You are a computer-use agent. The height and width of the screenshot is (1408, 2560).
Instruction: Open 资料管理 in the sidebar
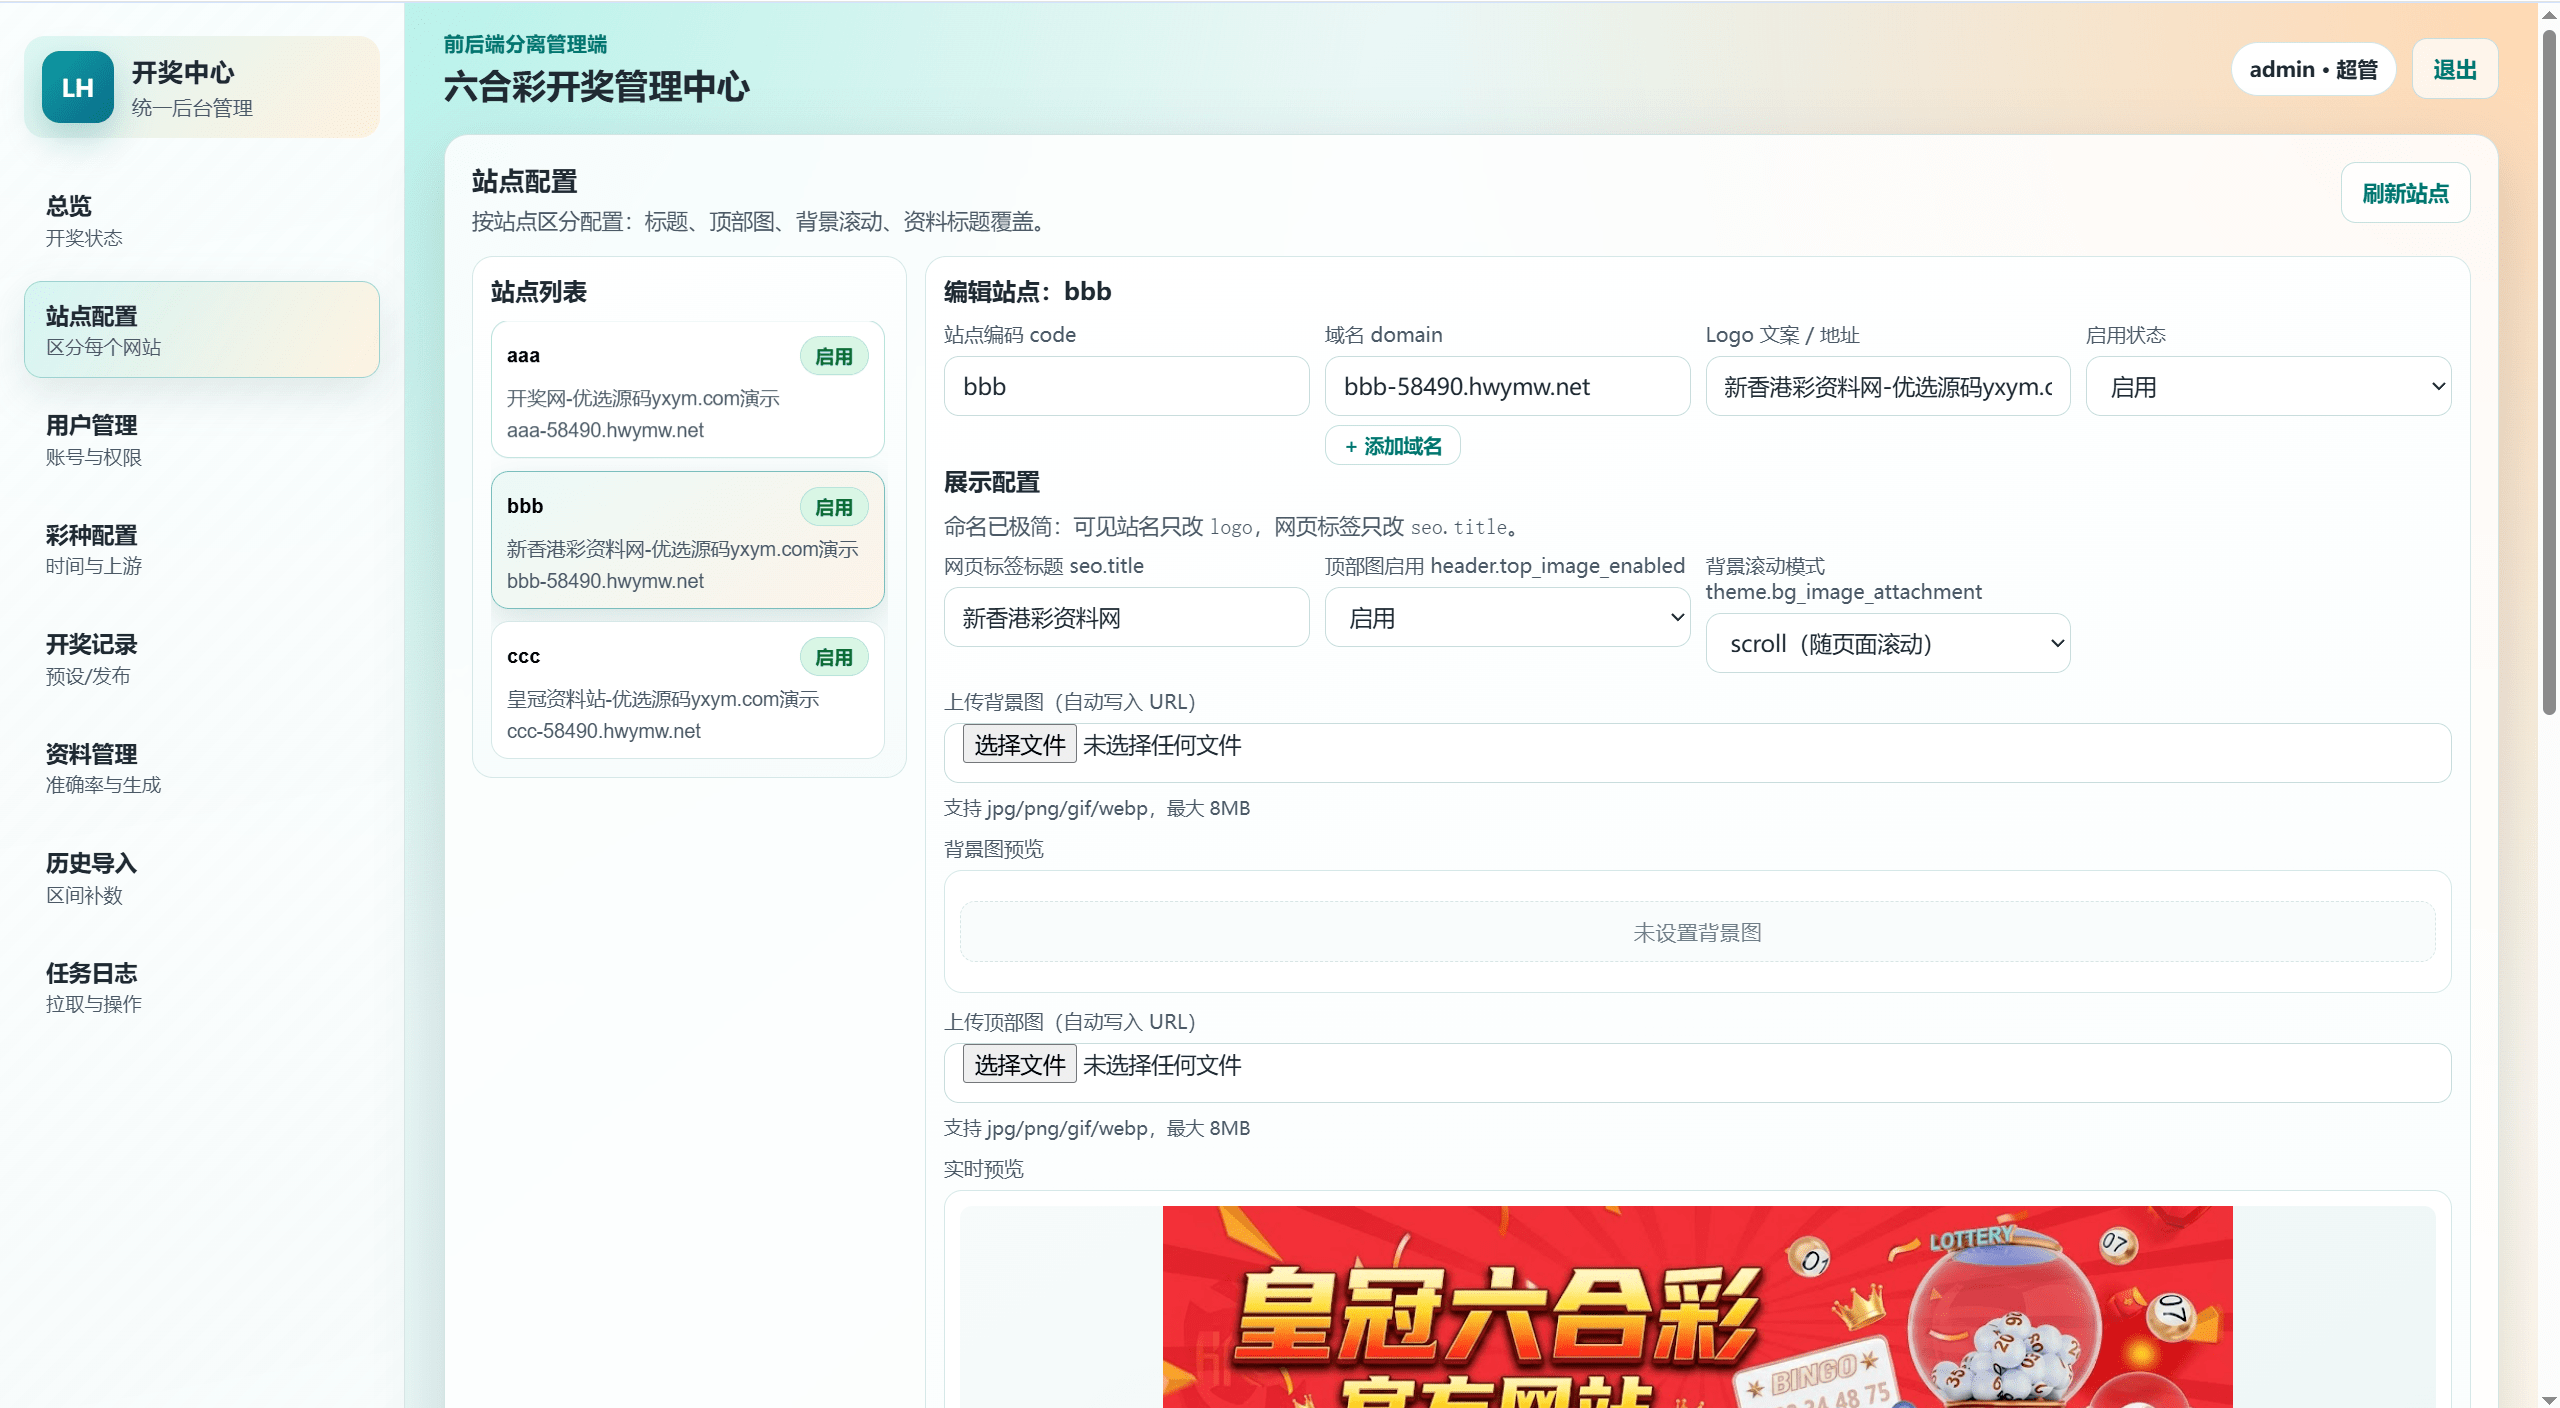(x=202, y=767)
